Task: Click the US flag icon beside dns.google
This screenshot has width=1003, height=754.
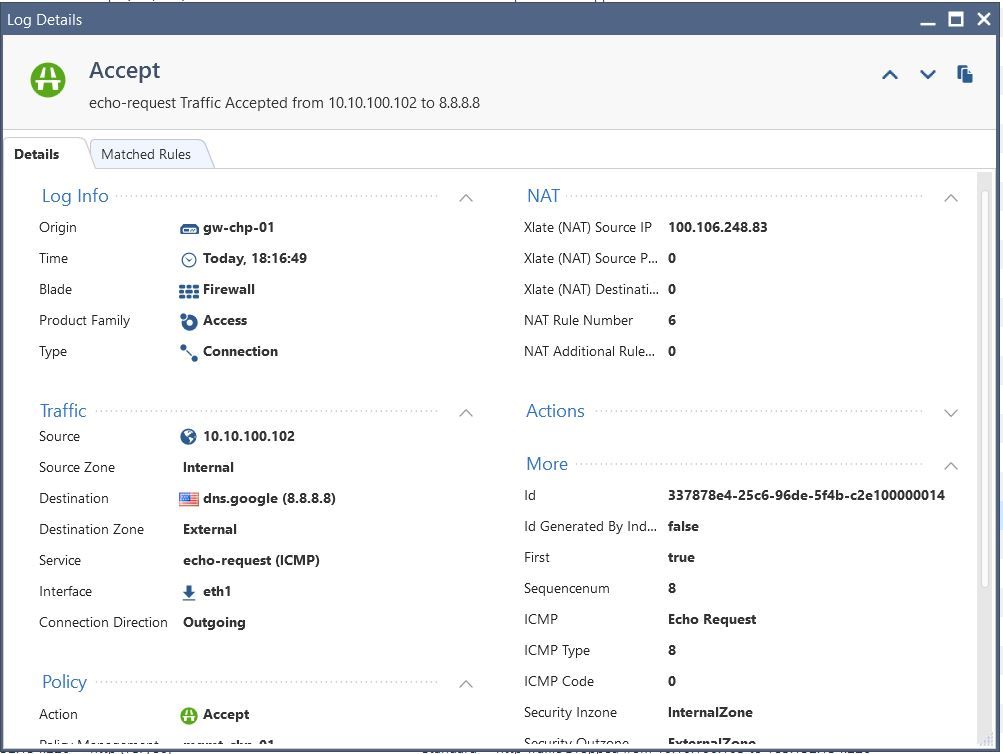Action: coord(189,499)
